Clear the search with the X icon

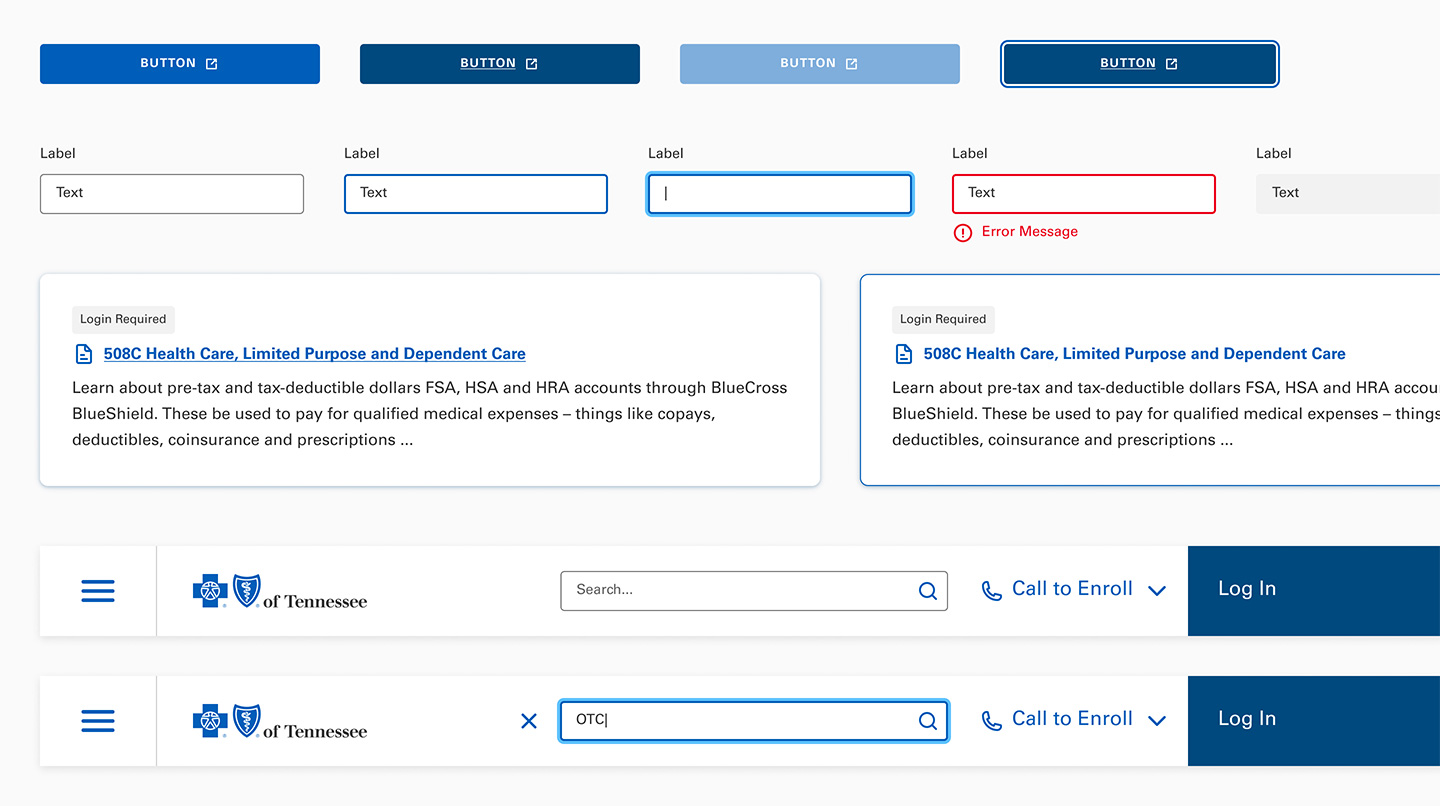pyautogui.click(x=529, y=721)
